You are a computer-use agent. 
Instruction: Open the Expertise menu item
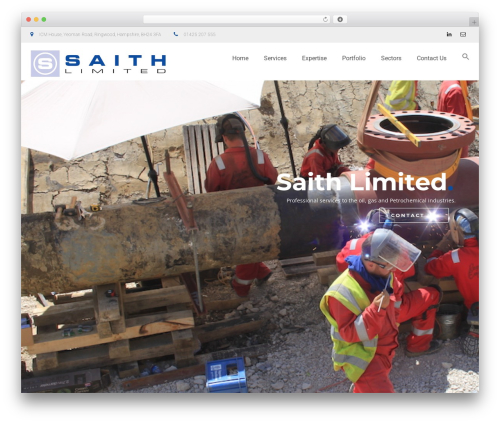314,58
